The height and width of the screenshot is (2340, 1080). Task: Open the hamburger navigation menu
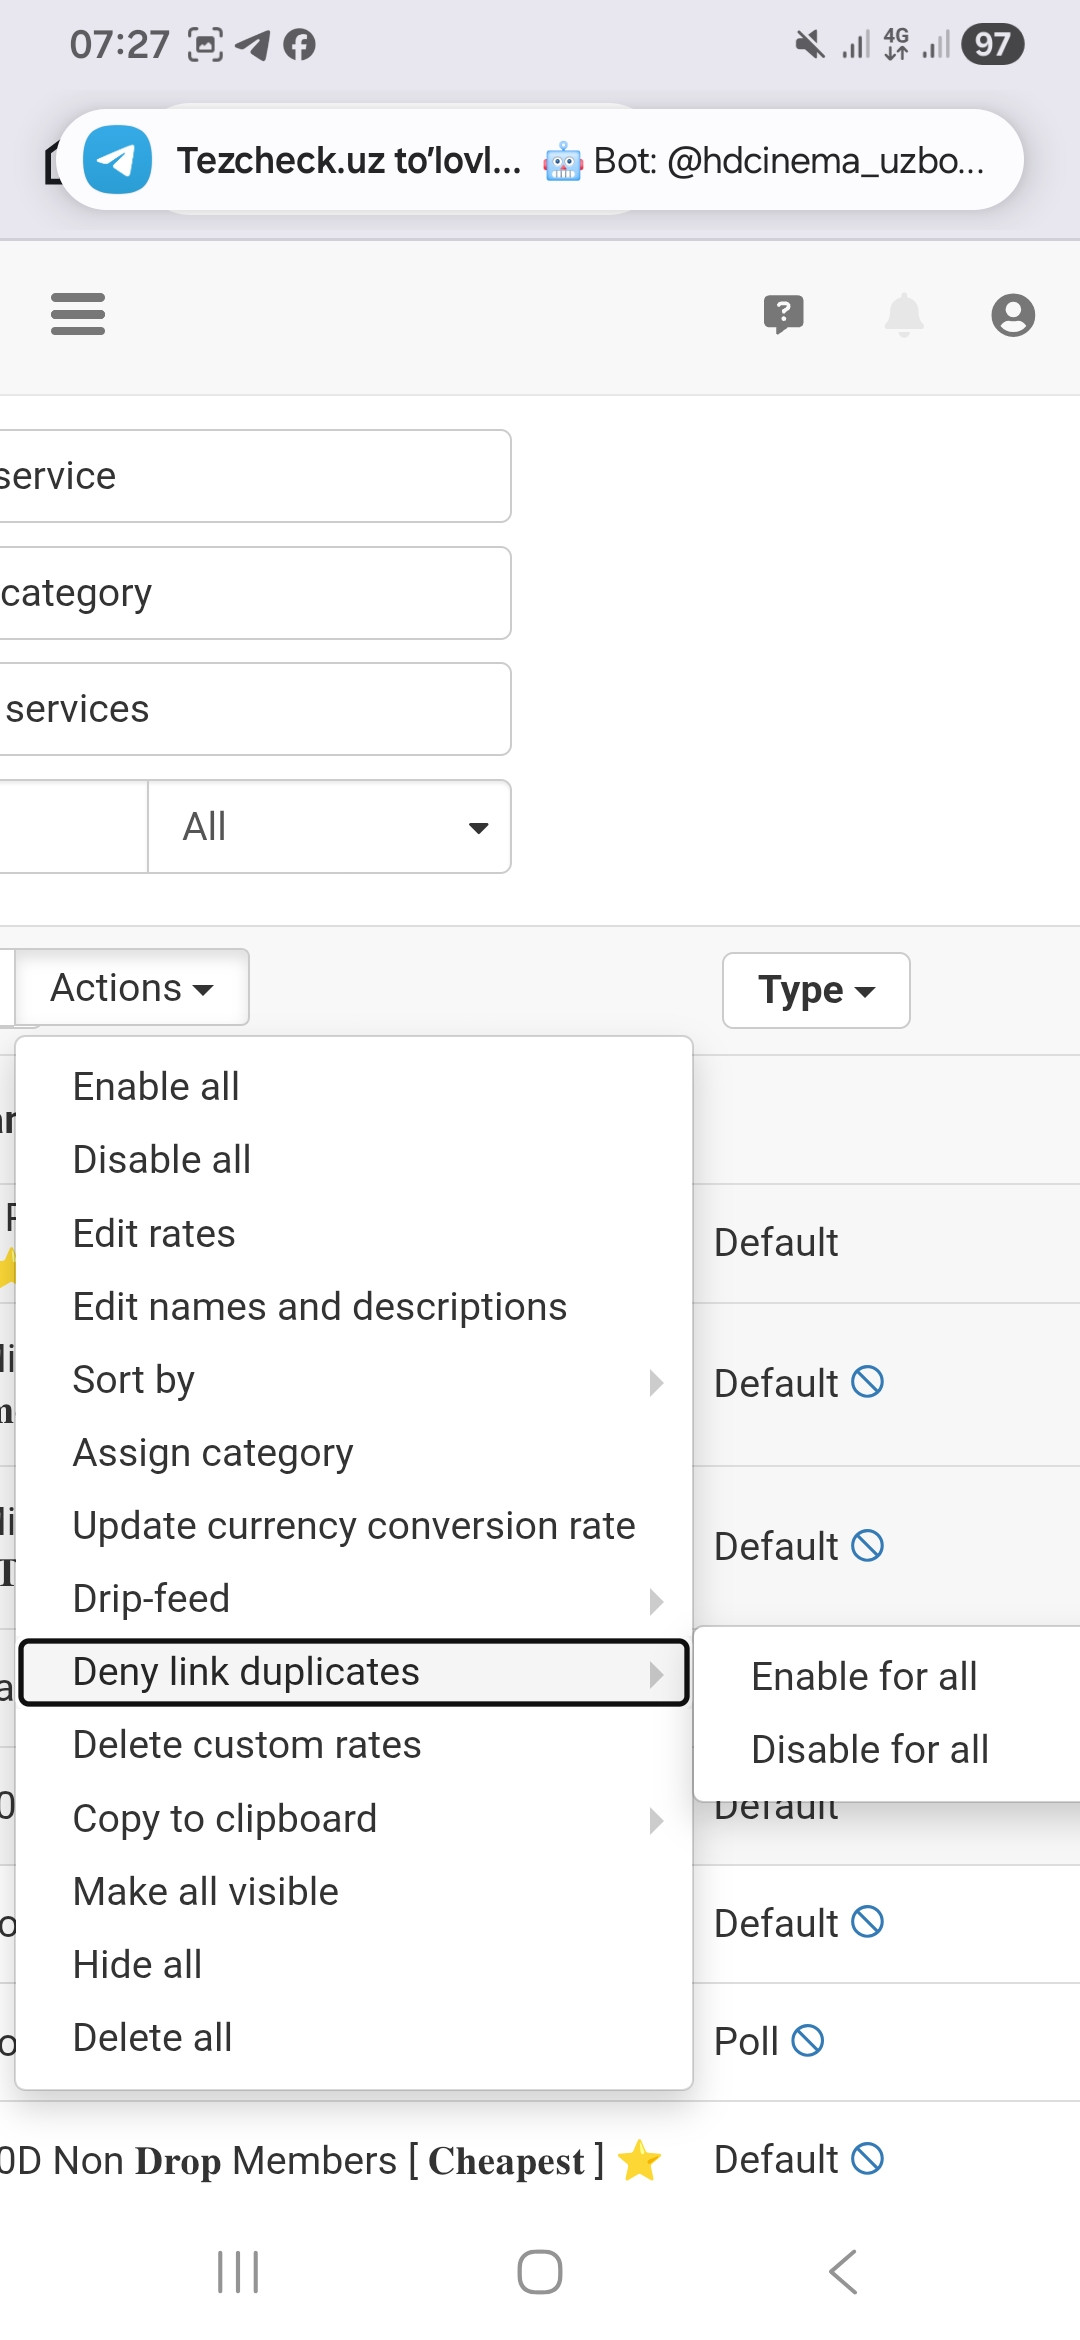coord(78,314)
